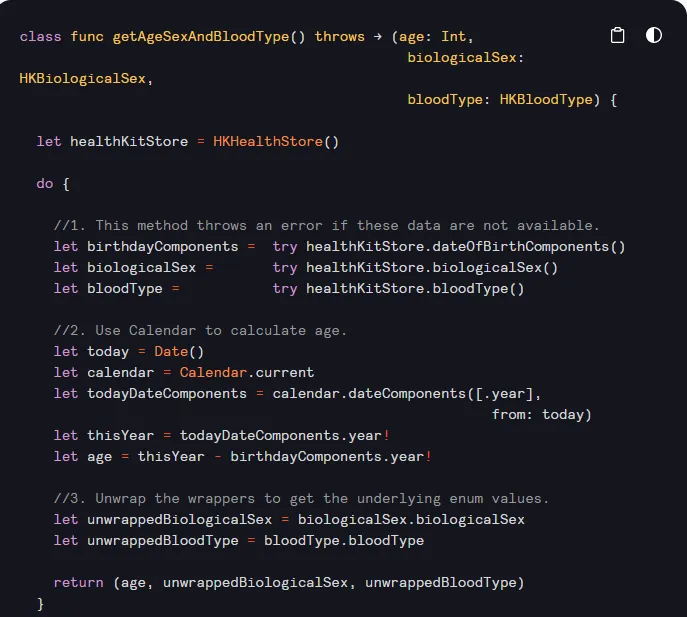Click the HKBiologicalSex type on its own line
This screenshot has width=687, height=617.
click(82, 78)
